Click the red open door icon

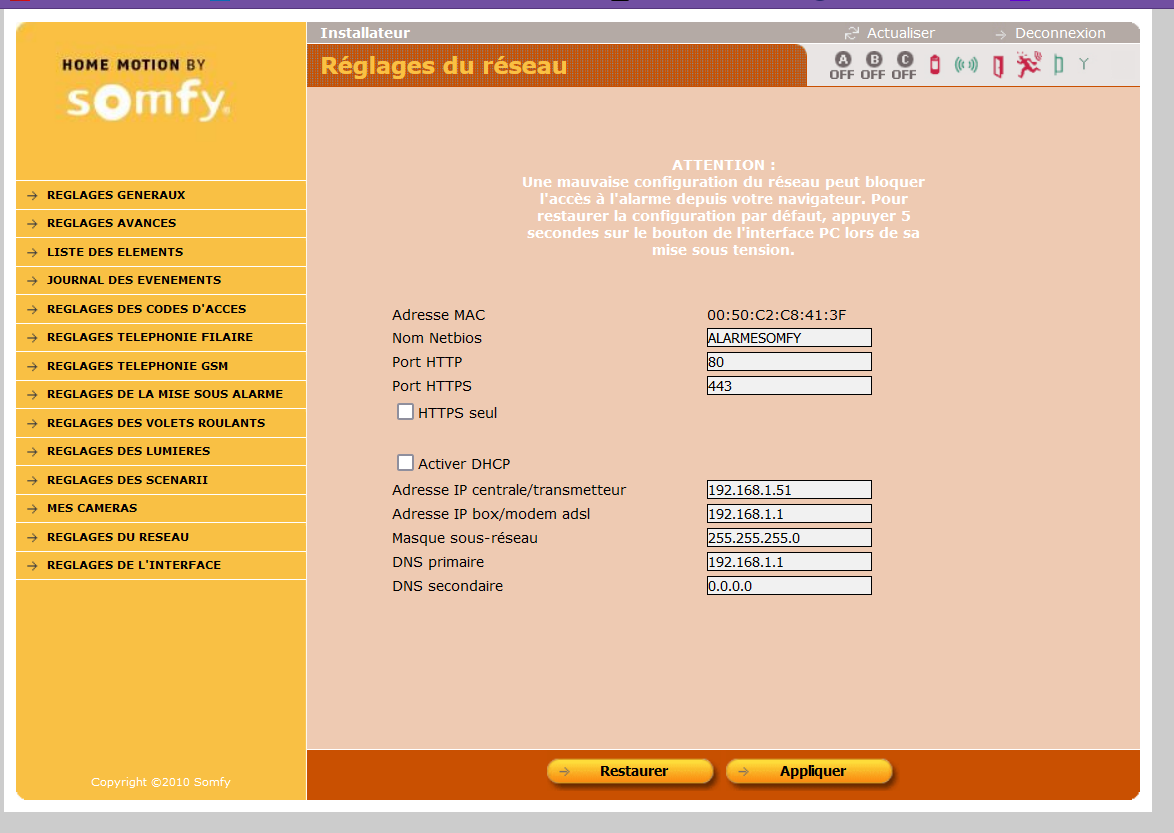[x=997, y=66]
